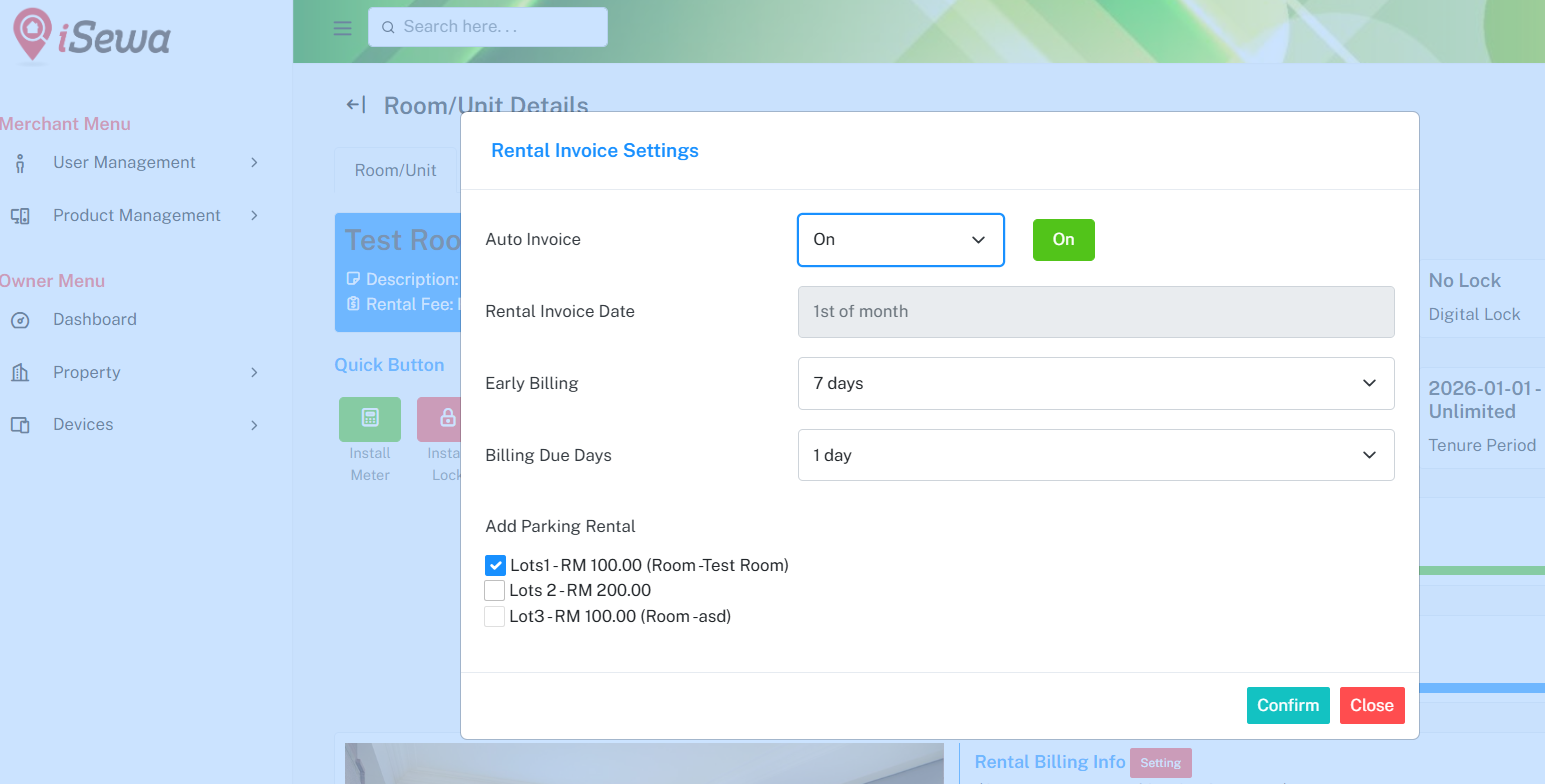Expand the Devices menu in sidebar

pos(135,425)
